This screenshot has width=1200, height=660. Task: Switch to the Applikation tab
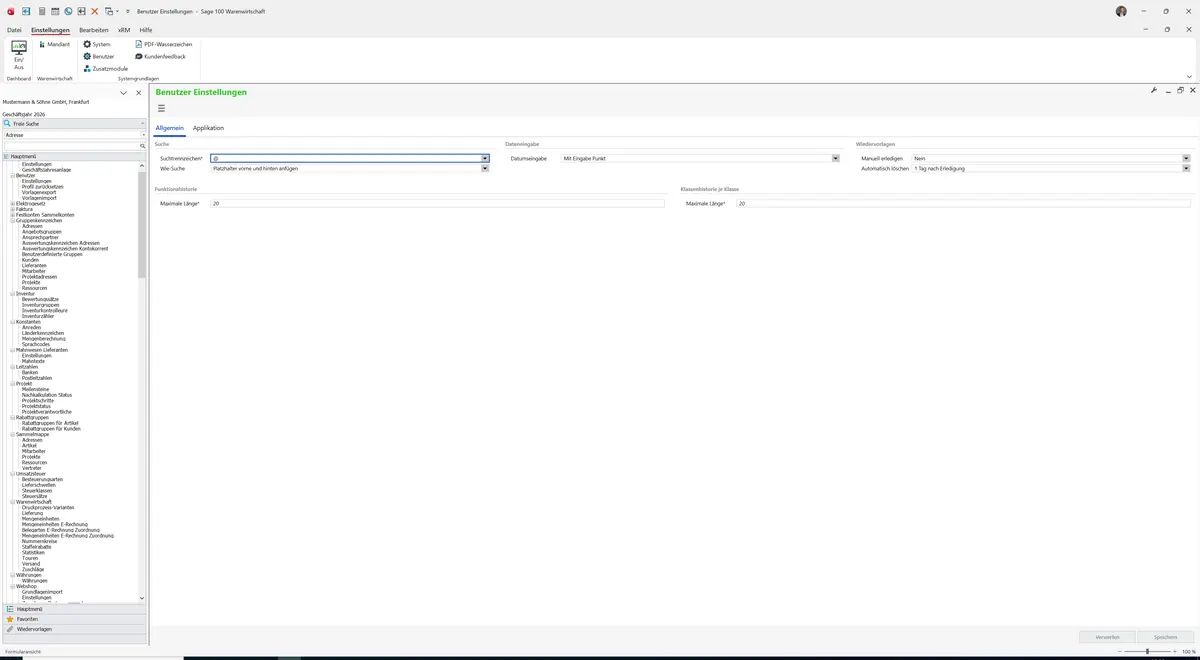208,128
